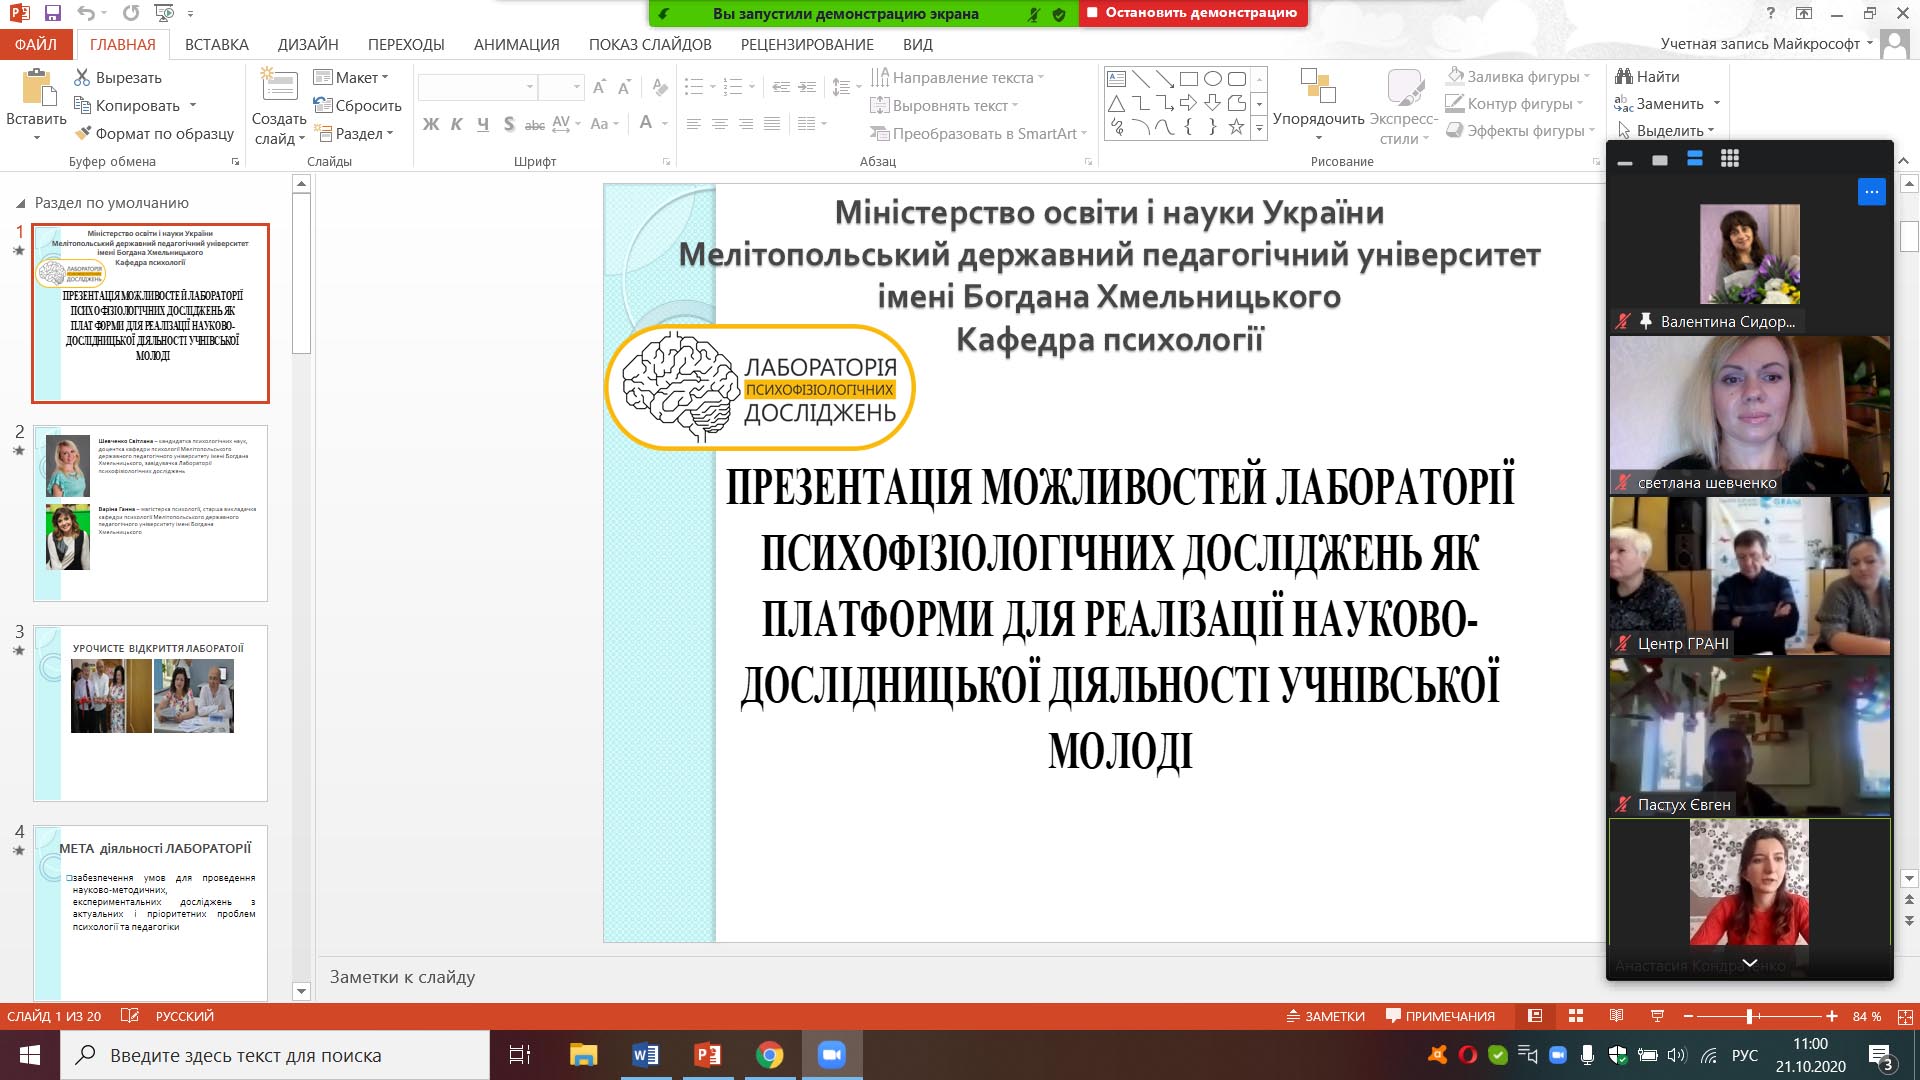Image resolution: width=1920 pixels, height=1080 pixels.
Task: Click Stop sharing (Остановить демонстрацию) button
Action: 1192,13
